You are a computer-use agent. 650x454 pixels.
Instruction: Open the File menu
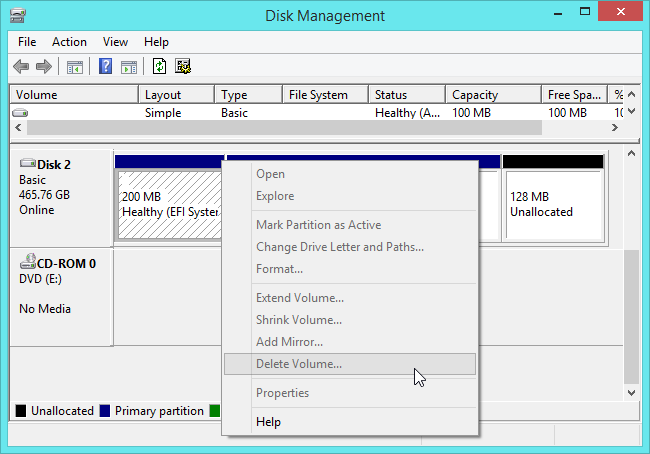click(x=27, y=42)
